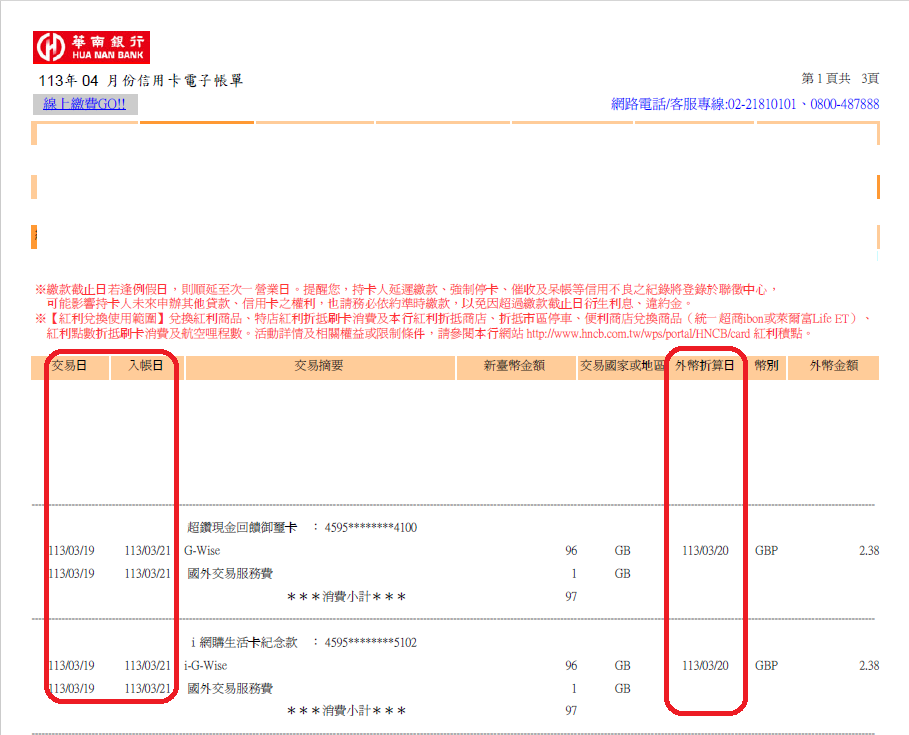This screenshot has height=735, width=909.
Task: Click card number ending in 4100
Action: 371,527
